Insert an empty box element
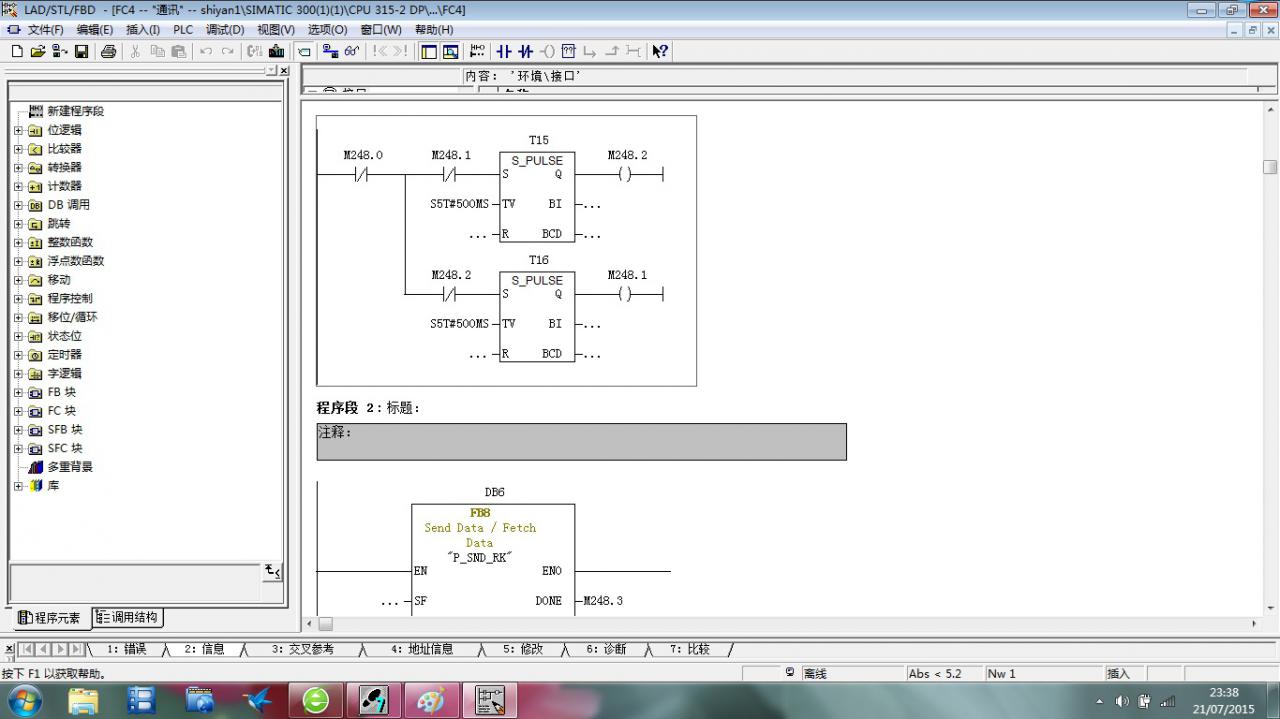Image resolution: width=1280 pixels, height=719 pixels. (568, 51)
